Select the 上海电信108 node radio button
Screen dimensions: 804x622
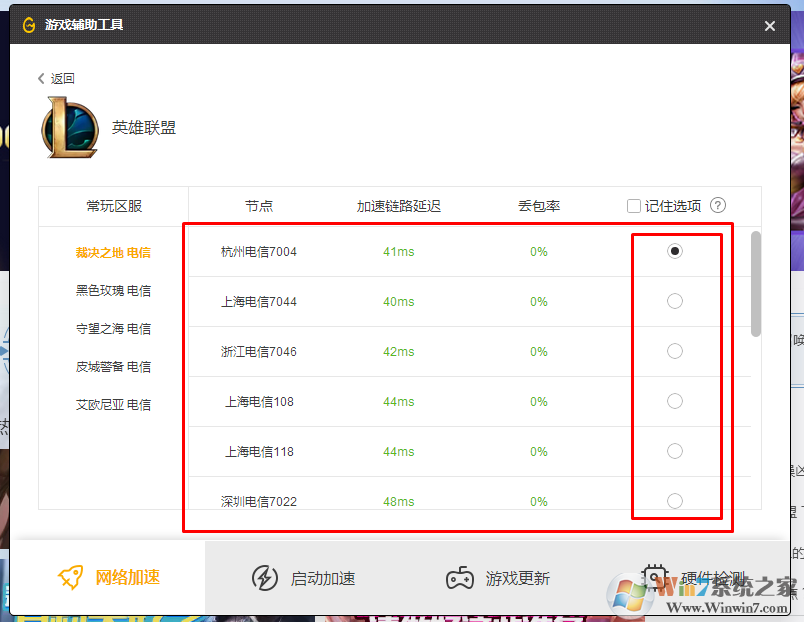coord(675,401)
